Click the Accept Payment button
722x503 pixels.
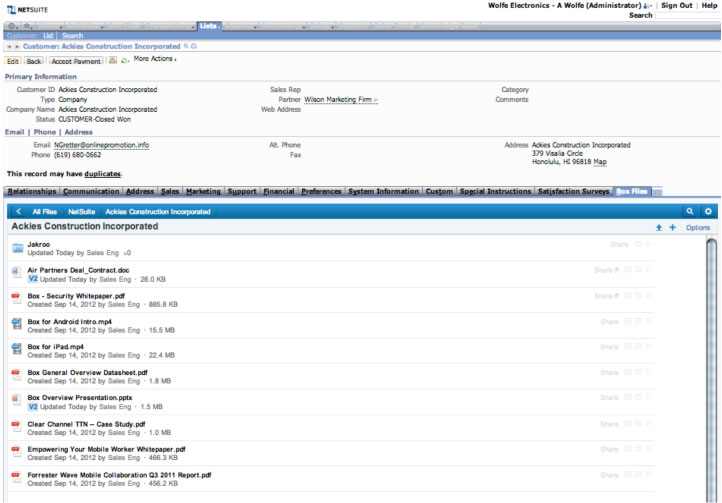76,61
